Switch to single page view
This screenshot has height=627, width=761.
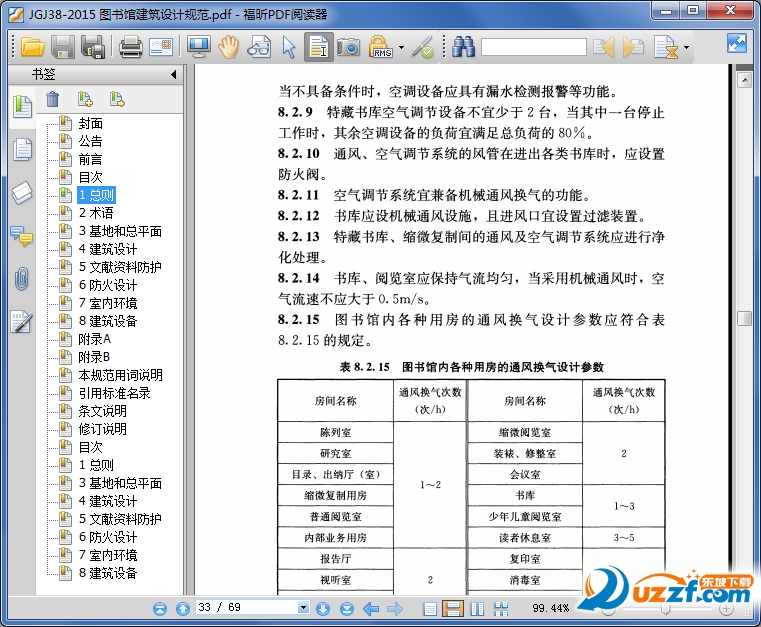point(430,608)
